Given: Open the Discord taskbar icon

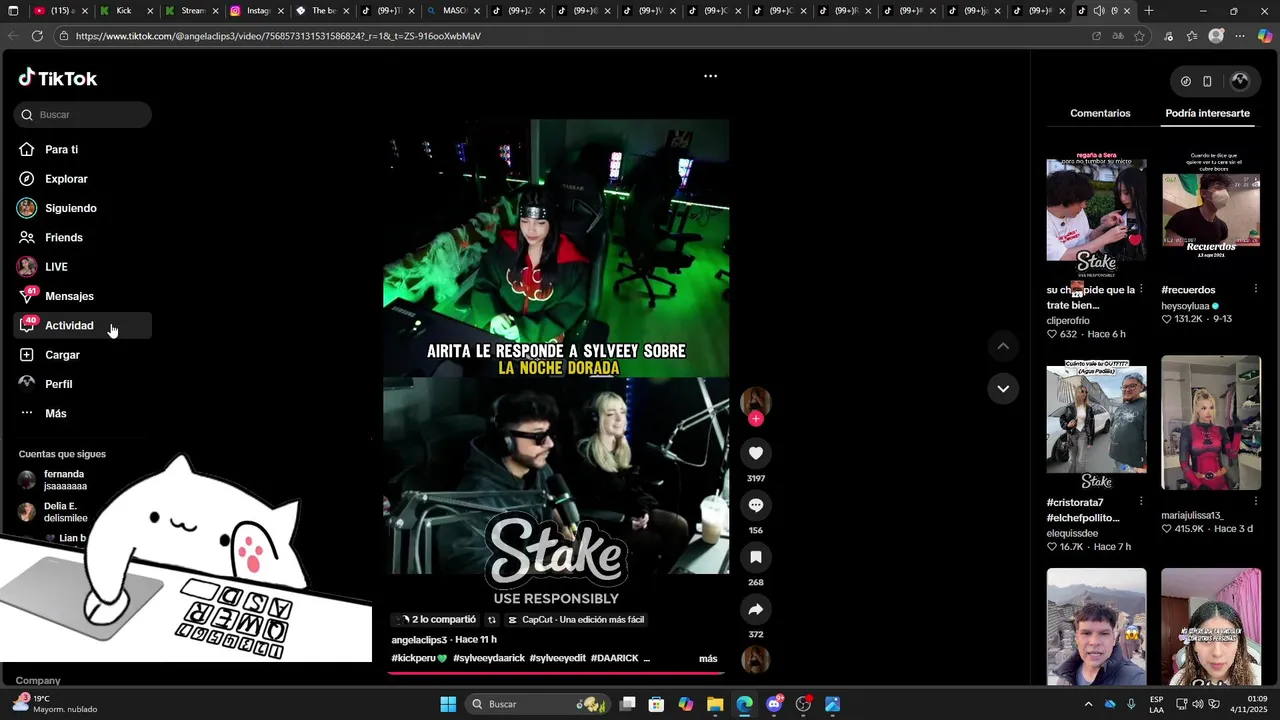Looking at the screenshot, I should pyautogui.click(x=774, y=704).
